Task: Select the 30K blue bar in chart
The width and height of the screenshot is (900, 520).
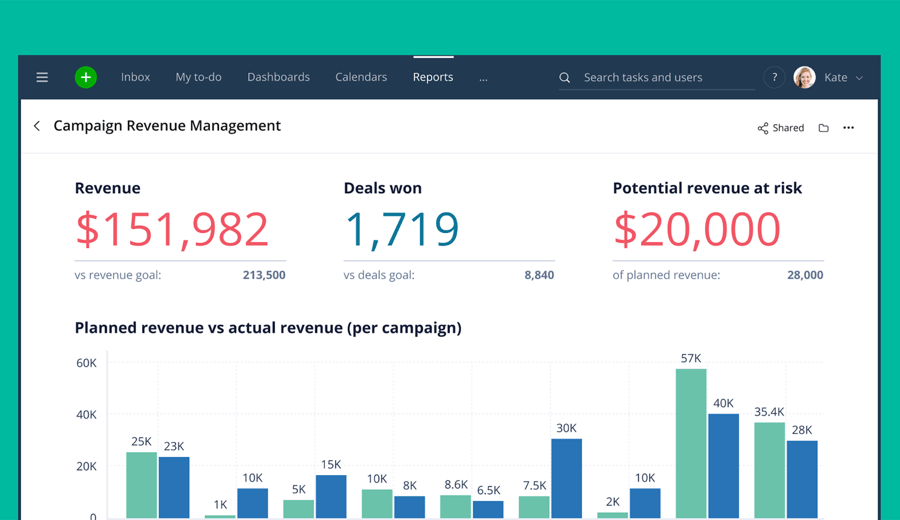Action: 566,477
